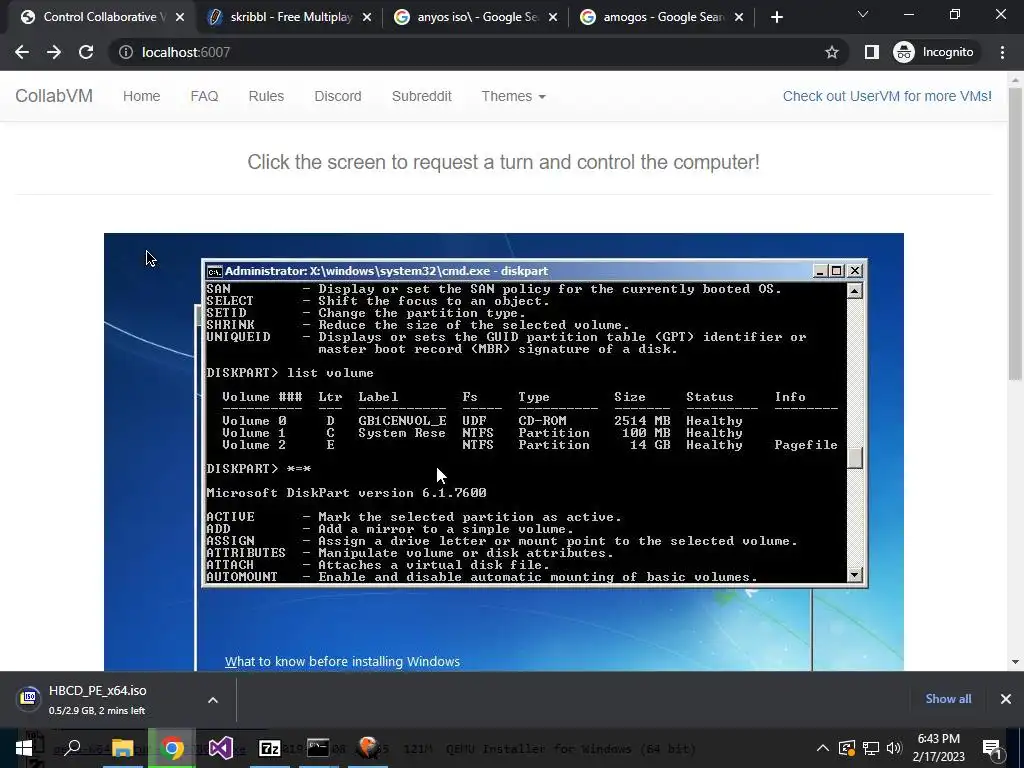Click the browser page vertical scrollbar
1024x768 pixels.
tap(1015, 232)
